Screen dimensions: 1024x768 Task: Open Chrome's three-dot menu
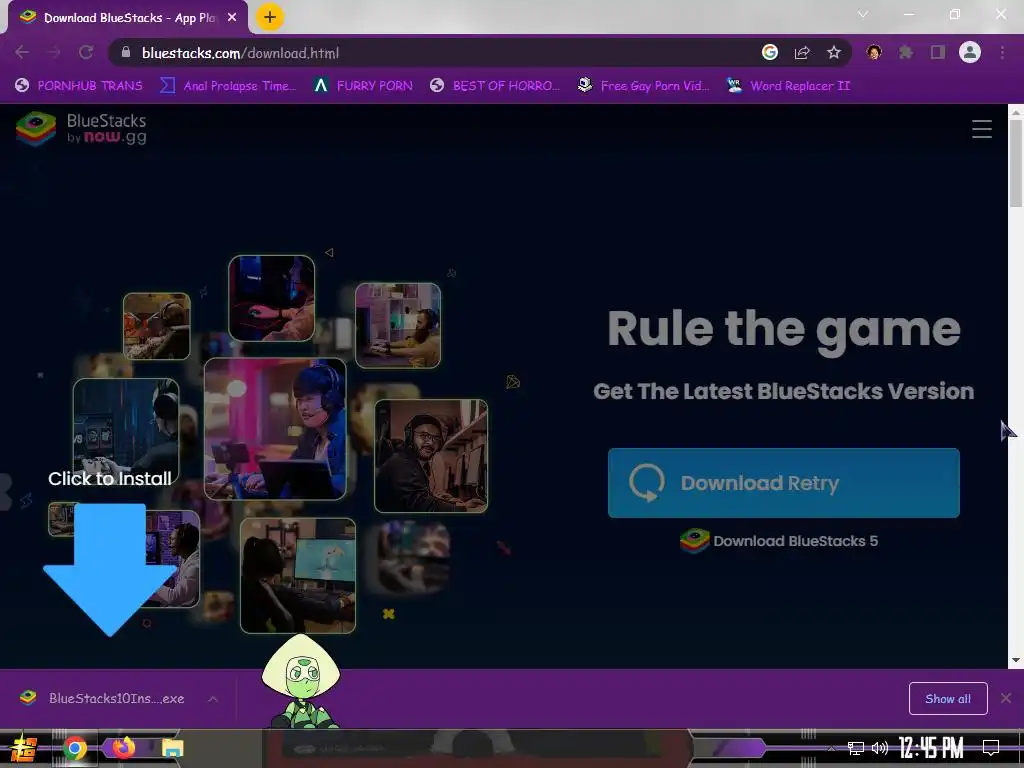pyautogui.click(x=1002, y=53)
